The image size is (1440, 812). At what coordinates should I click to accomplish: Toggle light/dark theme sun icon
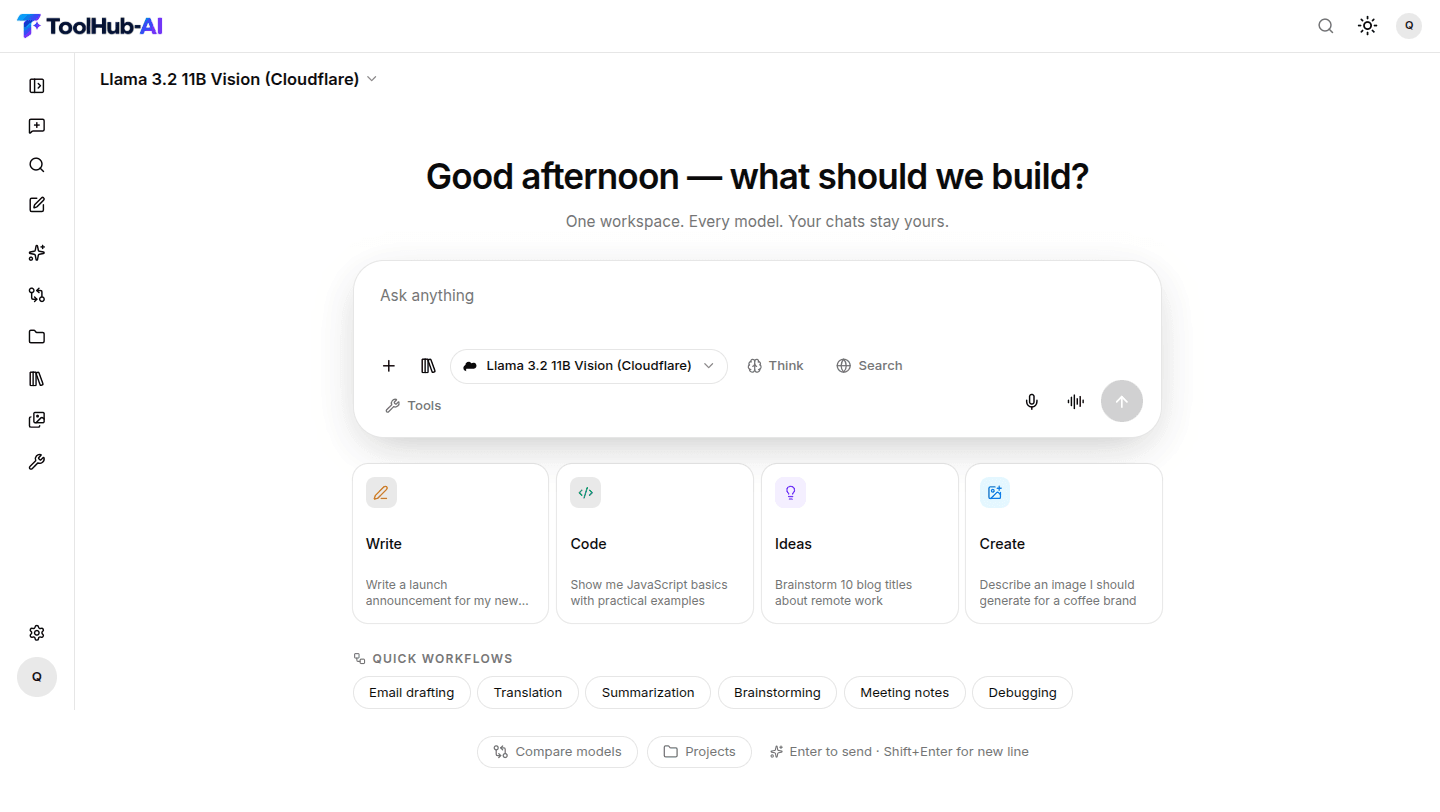click(1367, 26)
